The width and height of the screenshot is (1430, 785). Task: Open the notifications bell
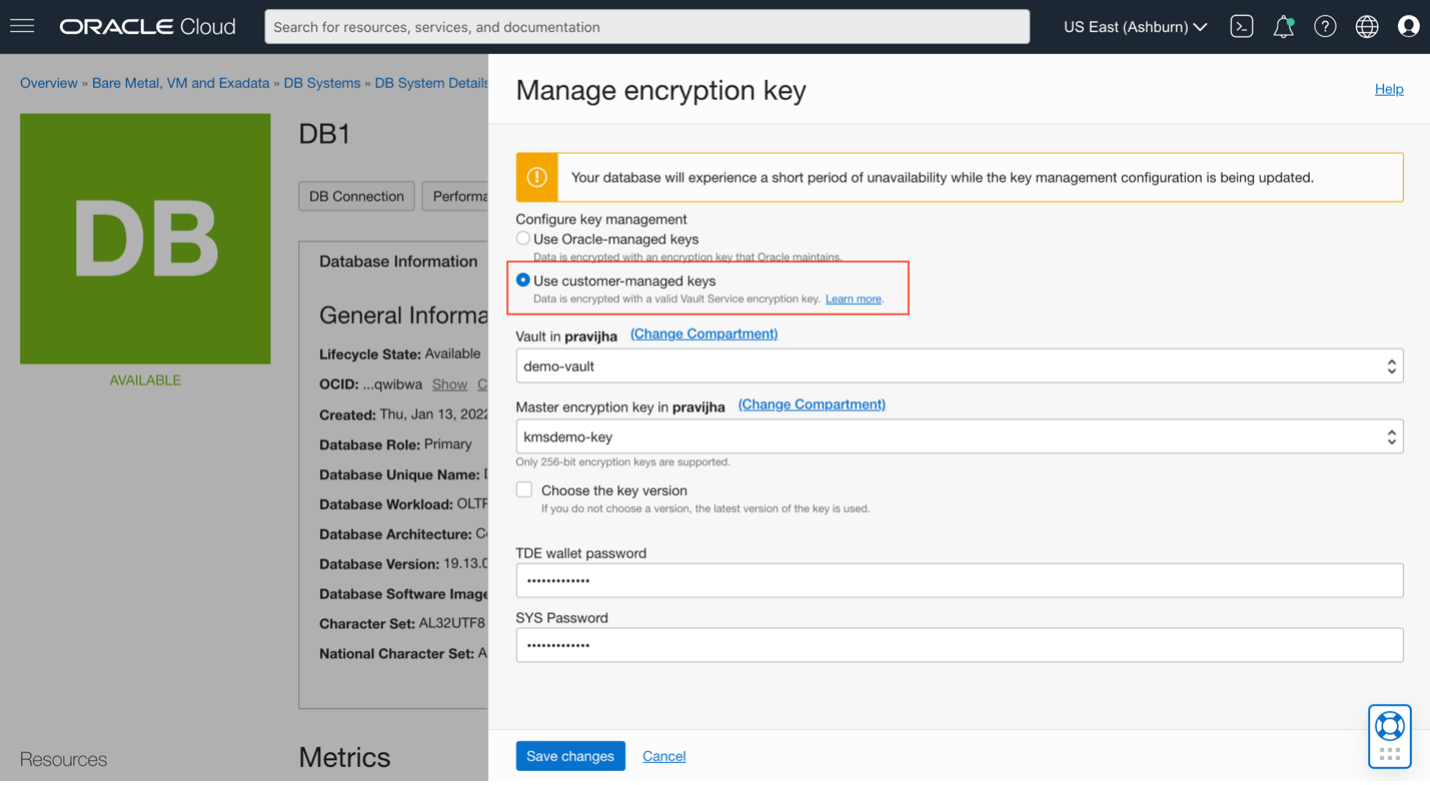(x=1283, y=26)
